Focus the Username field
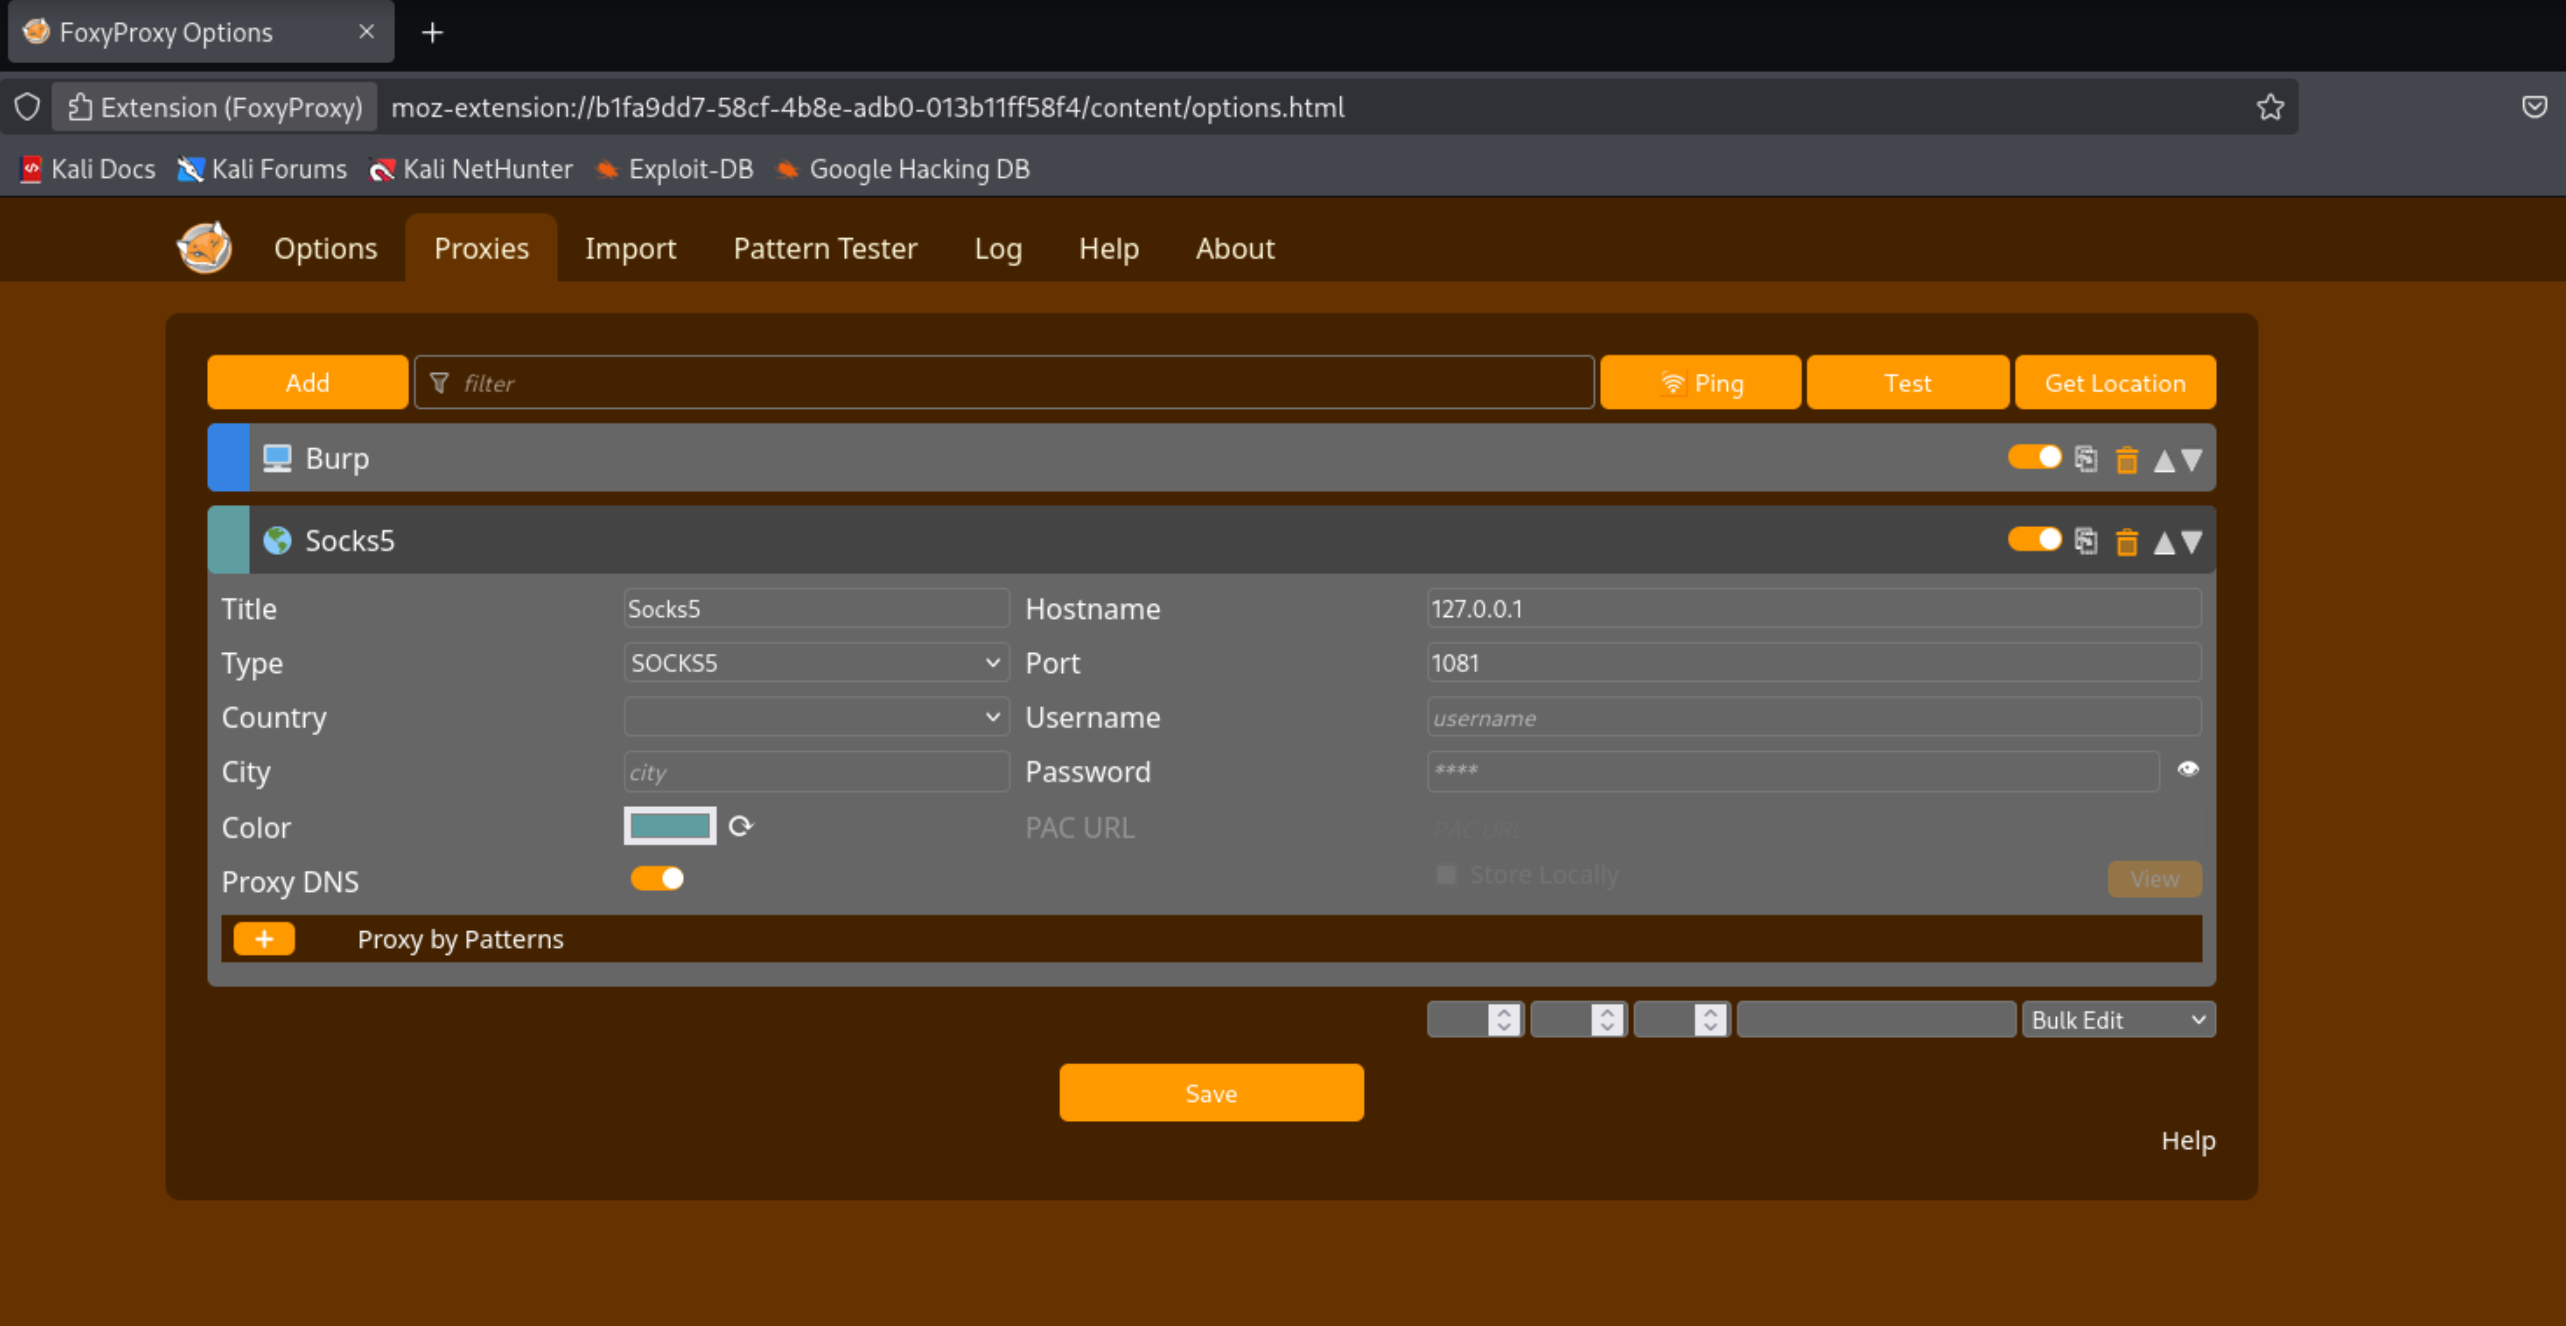This screenshot has height=1326, width=2566. [x=1813, y=717]
